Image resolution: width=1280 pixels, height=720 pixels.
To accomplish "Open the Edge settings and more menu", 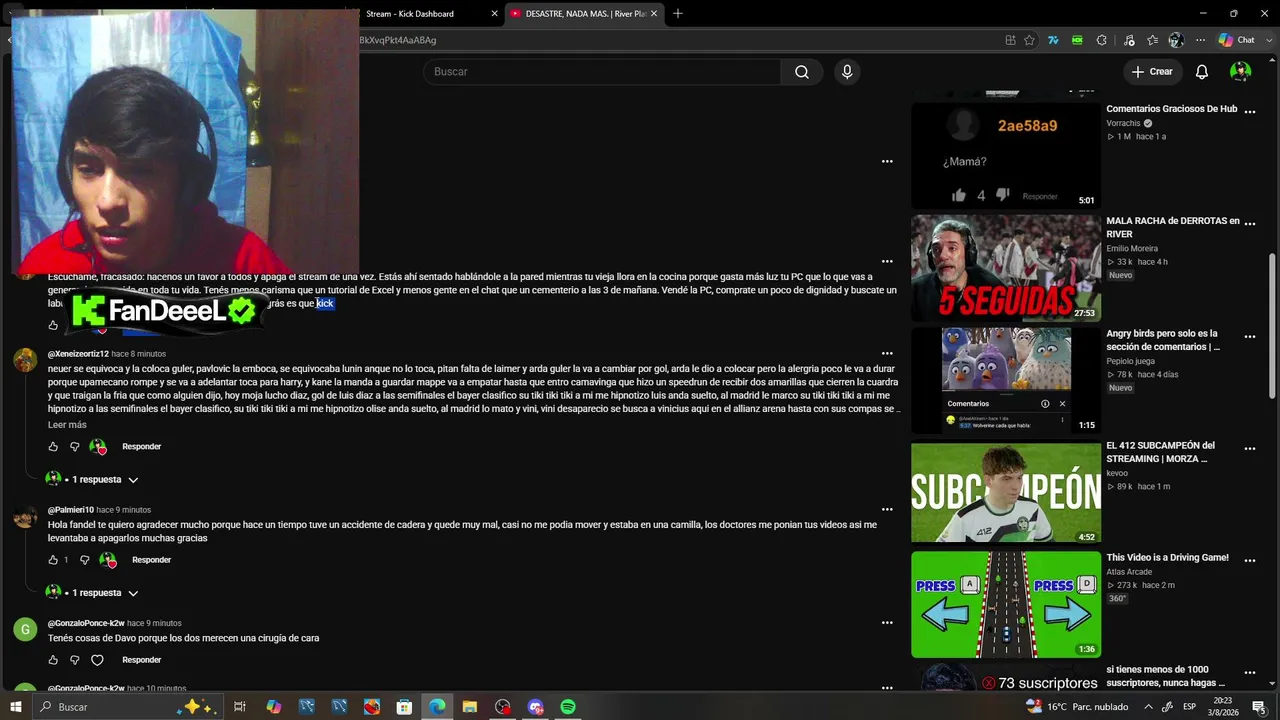I will (x=1199, y=40).
